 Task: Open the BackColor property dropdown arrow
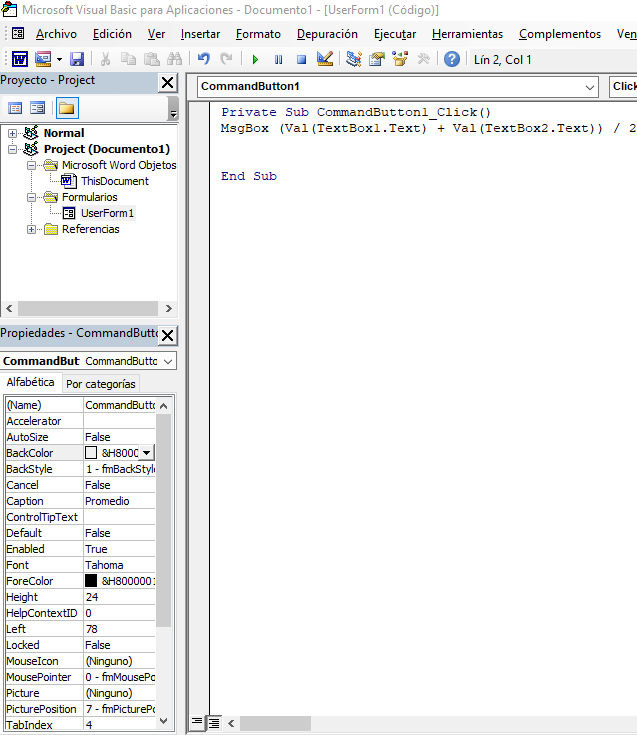coord(147,453)
